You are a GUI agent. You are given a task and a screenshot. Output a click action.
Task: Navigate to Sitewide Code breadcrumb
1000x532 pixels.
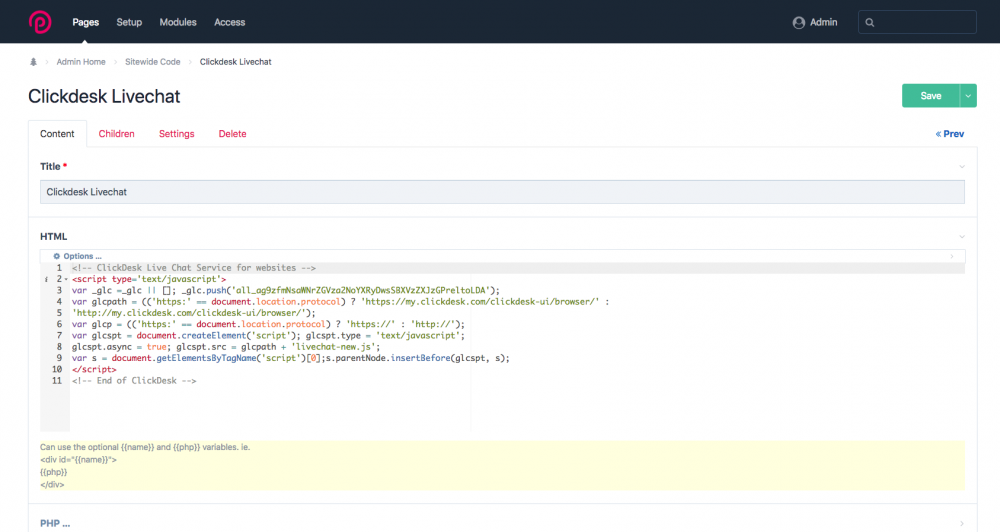click(152, 62)
